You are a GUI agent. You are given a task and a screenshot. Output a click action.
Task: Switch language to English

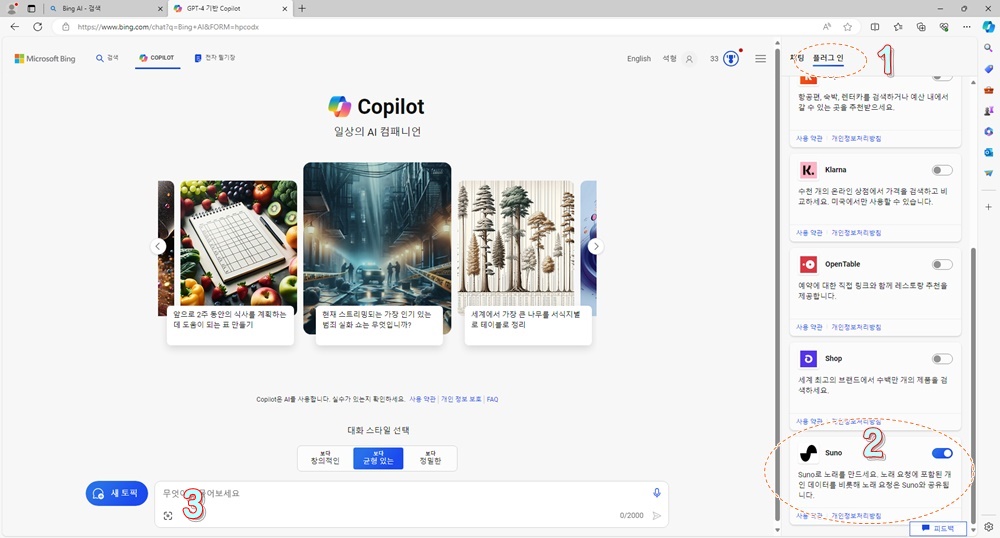[x=638, y=59]
